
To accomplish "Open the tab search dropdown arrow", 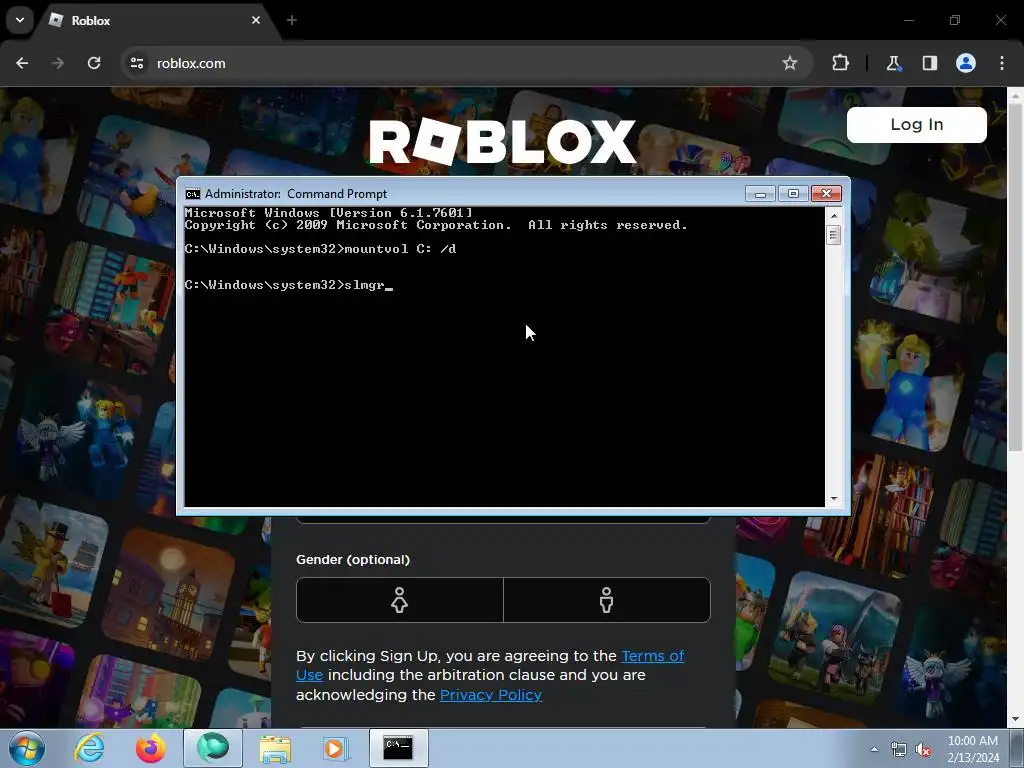I will [20, 20].
